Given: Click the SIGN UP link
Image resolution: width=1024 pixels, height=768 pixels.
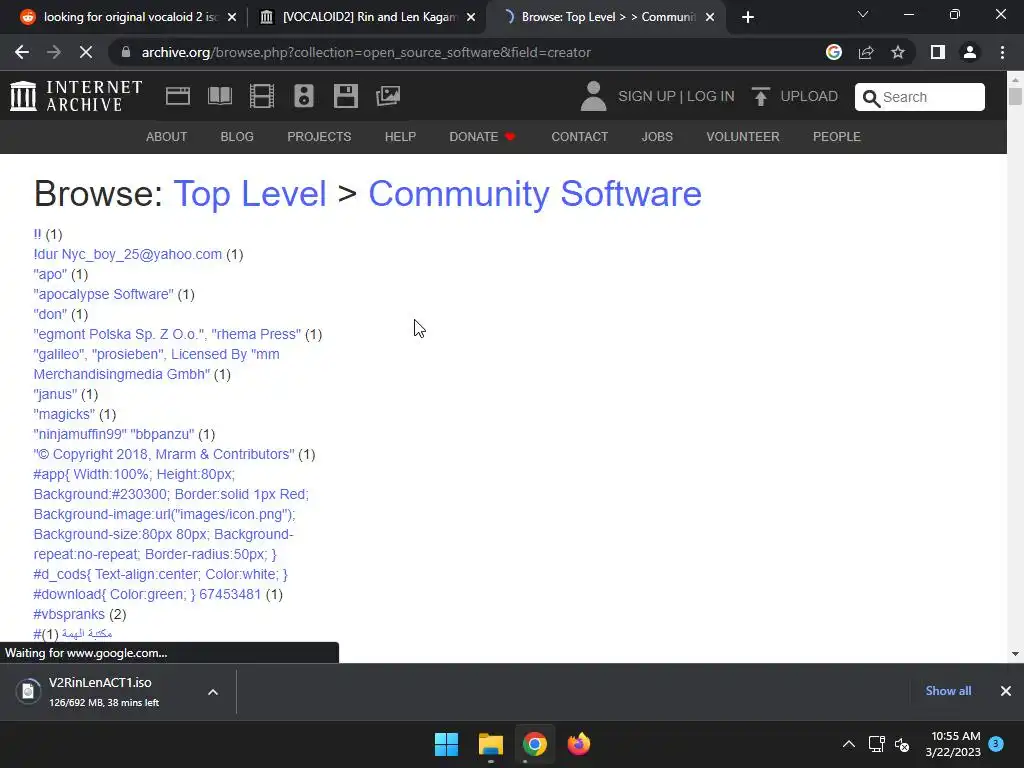Looking at the screenshot, I should click(x=647, y=97).
